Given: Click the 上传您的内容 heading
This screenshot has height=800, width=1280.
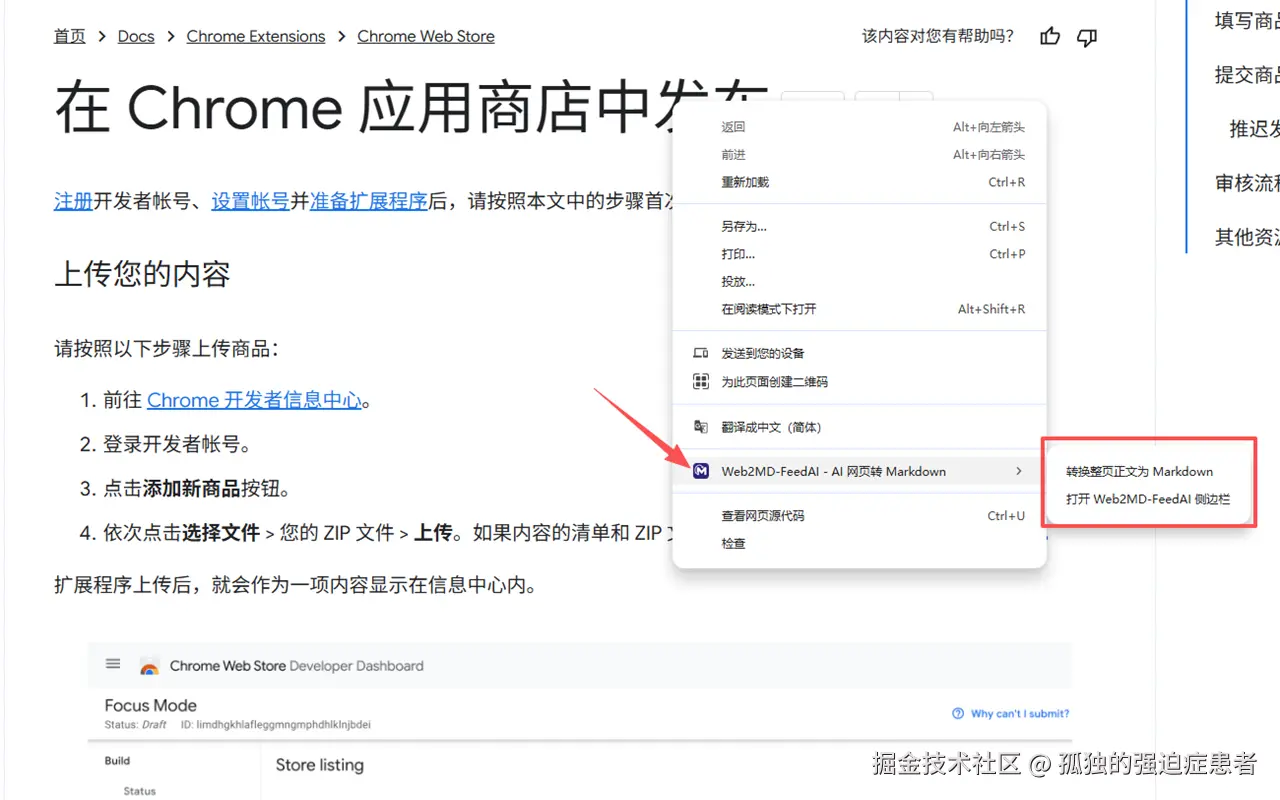Looking at the screenshot, I should [142, 274].
